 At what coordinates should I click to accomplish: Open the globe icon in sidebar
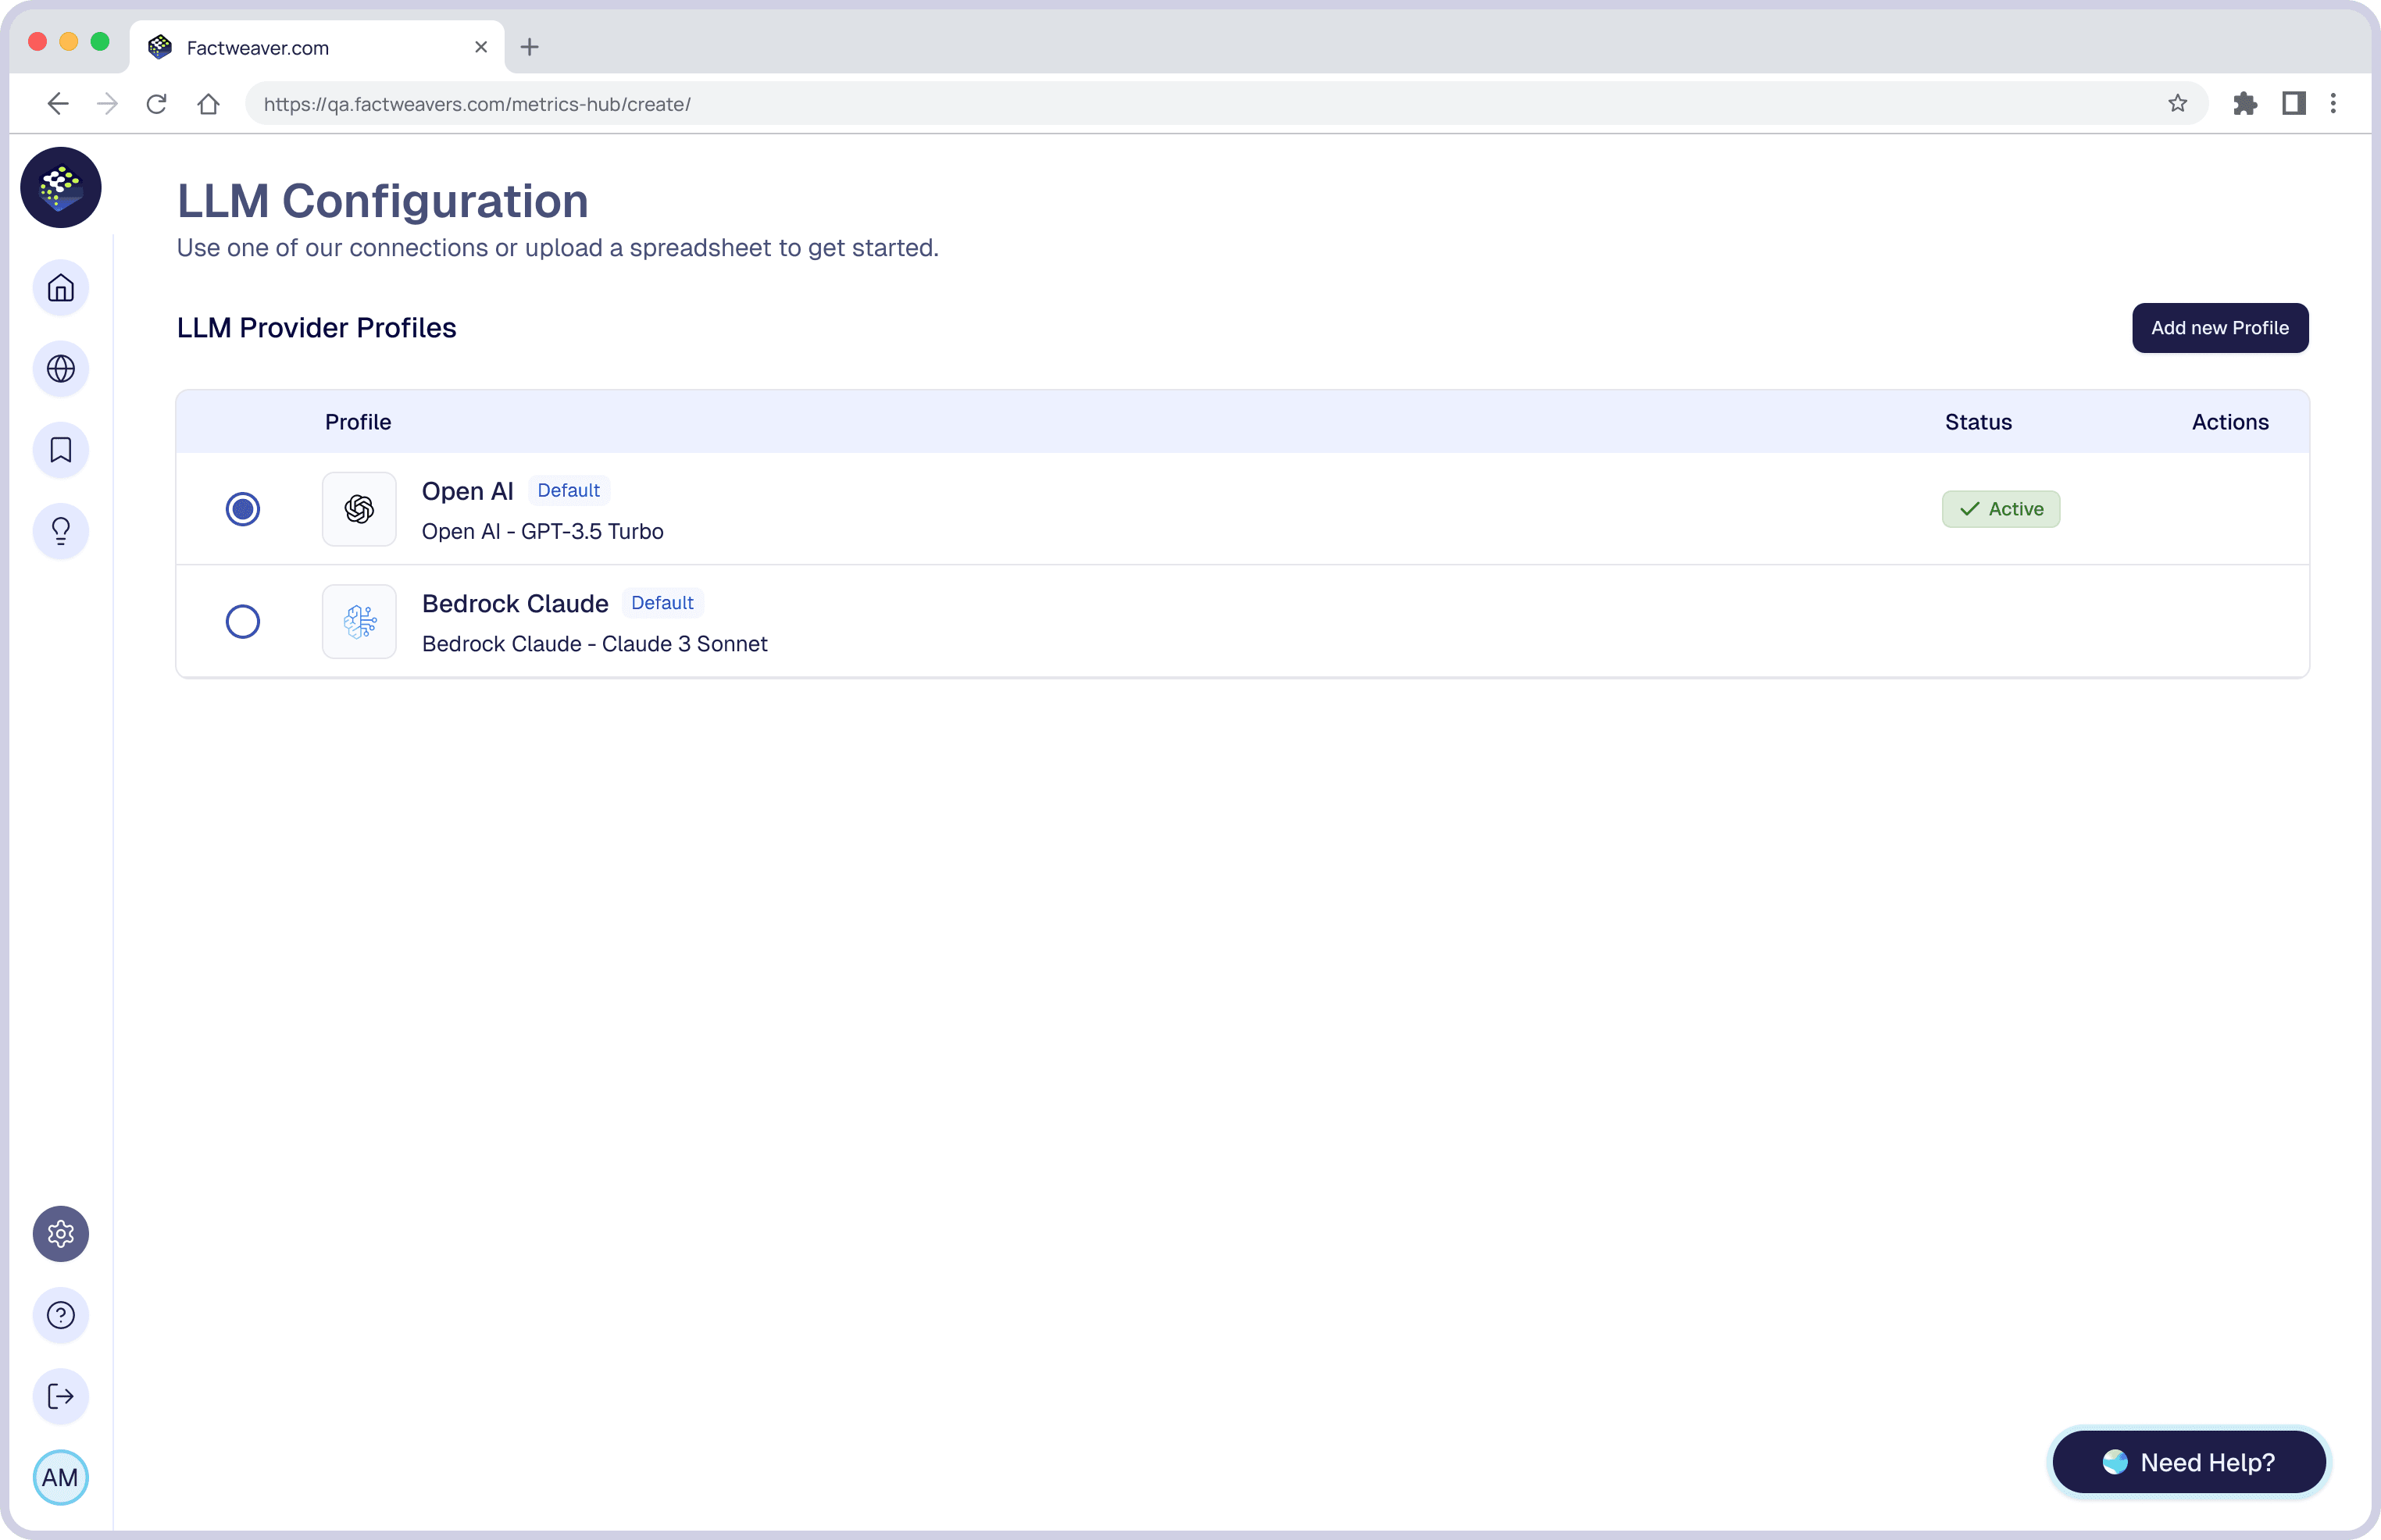[61, 369]
